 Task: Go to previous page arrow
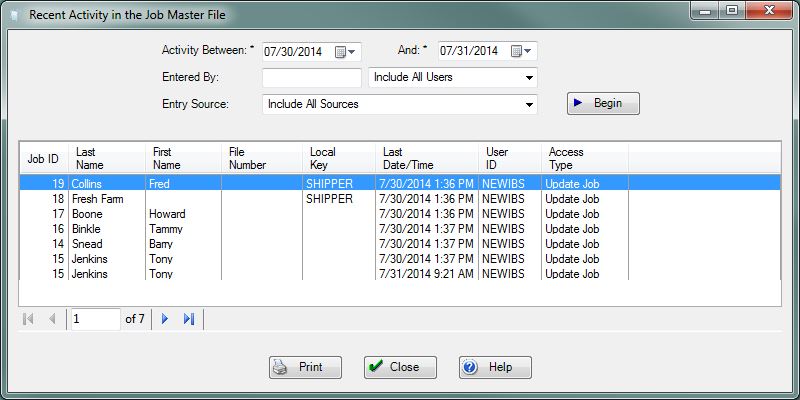pyautogui.click(x=52, y=319)
